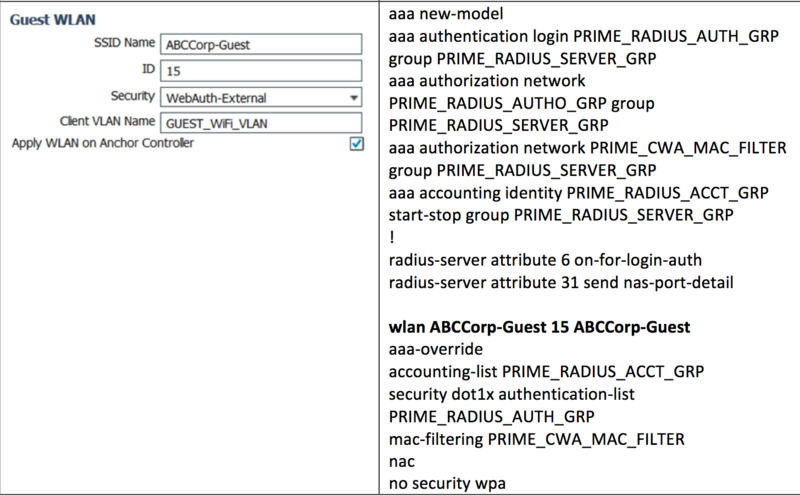Click the Apply WLAN on Anchor Controller label
Image resolution: width=800 pixels, height=496 pixels.
coord(102,143)
